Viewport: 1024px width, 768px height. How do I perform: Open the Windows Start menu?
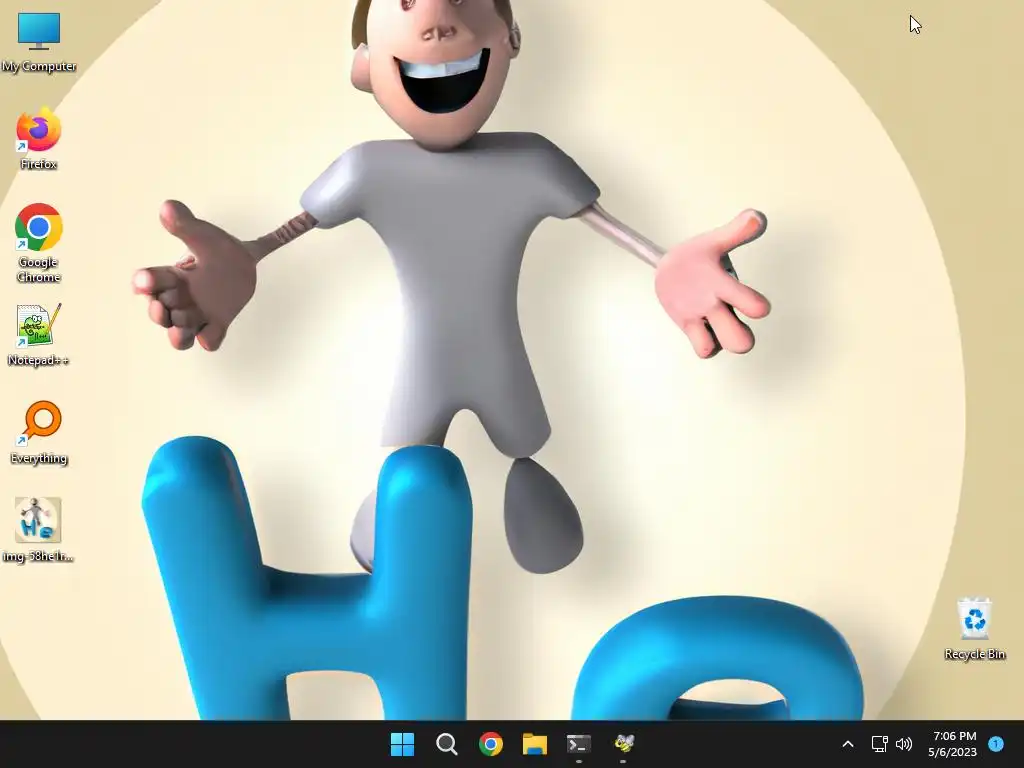coord(402,744)
